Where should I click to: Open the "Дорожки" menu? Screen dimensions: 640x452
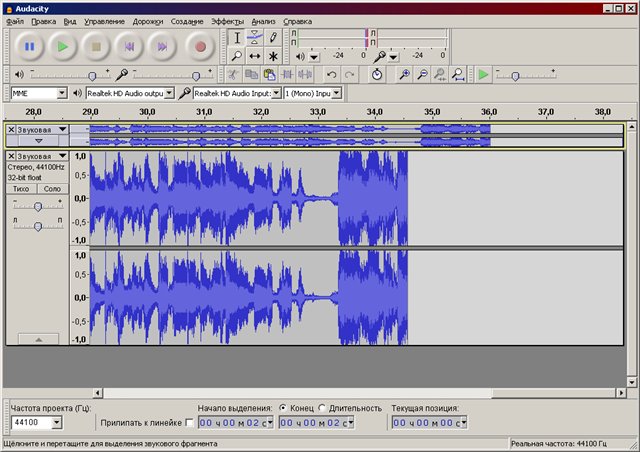[147, 21]
